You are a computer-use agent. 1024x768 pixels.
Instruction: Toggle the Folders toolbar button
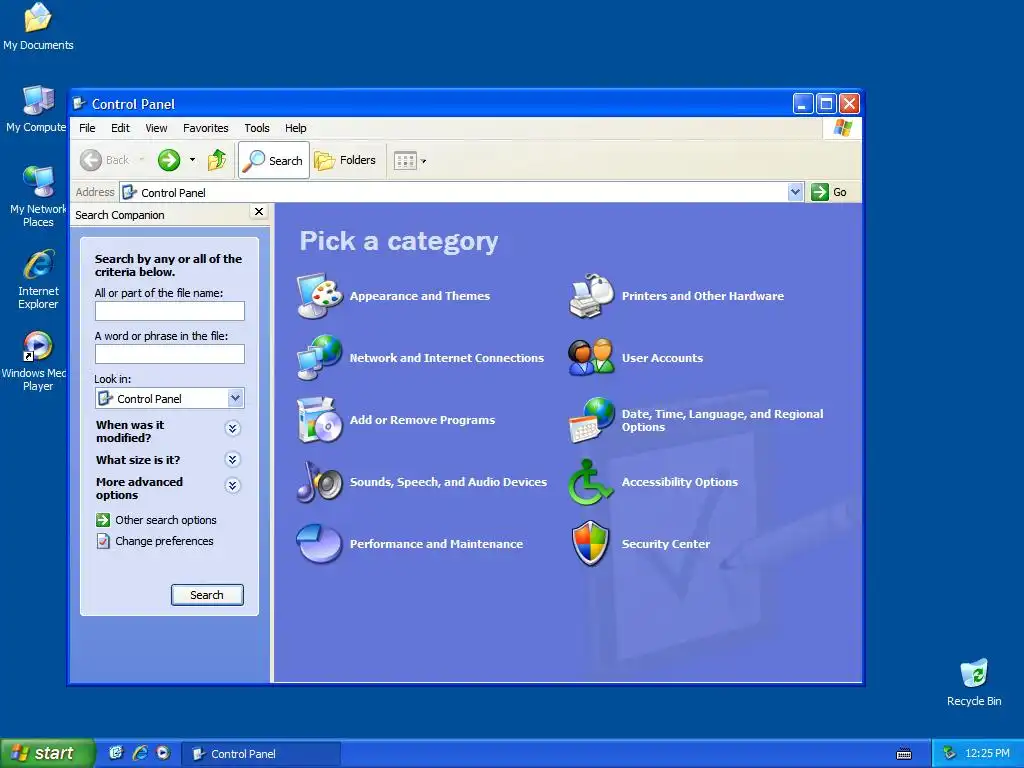345,160
